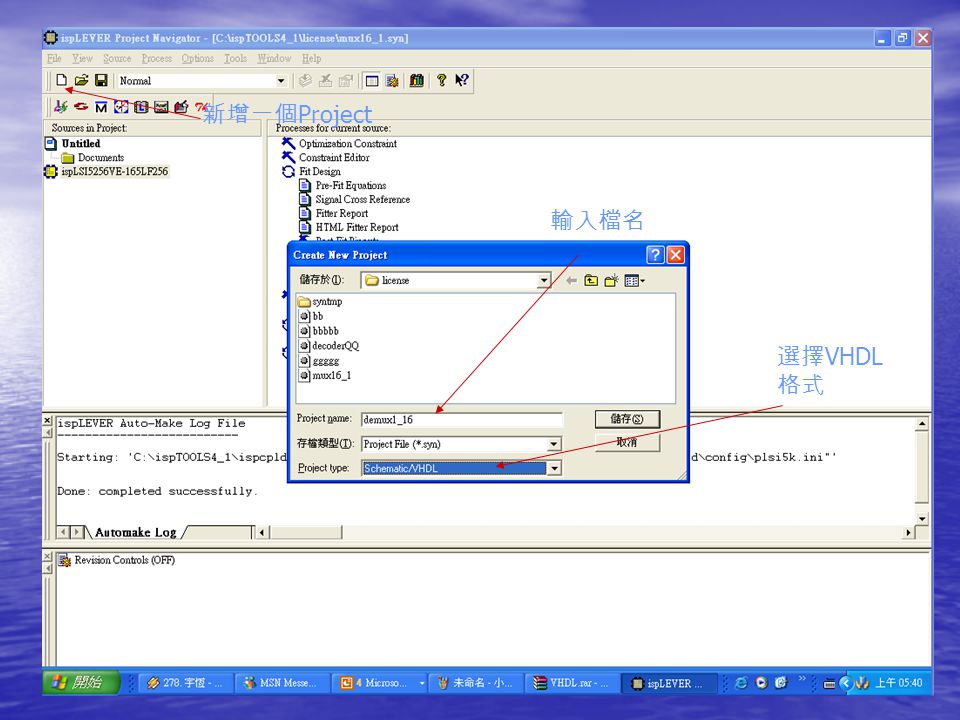Select the Optimization Constraint process
The height and width of the screenshot is (720, 960).
(x=347, y=143)
